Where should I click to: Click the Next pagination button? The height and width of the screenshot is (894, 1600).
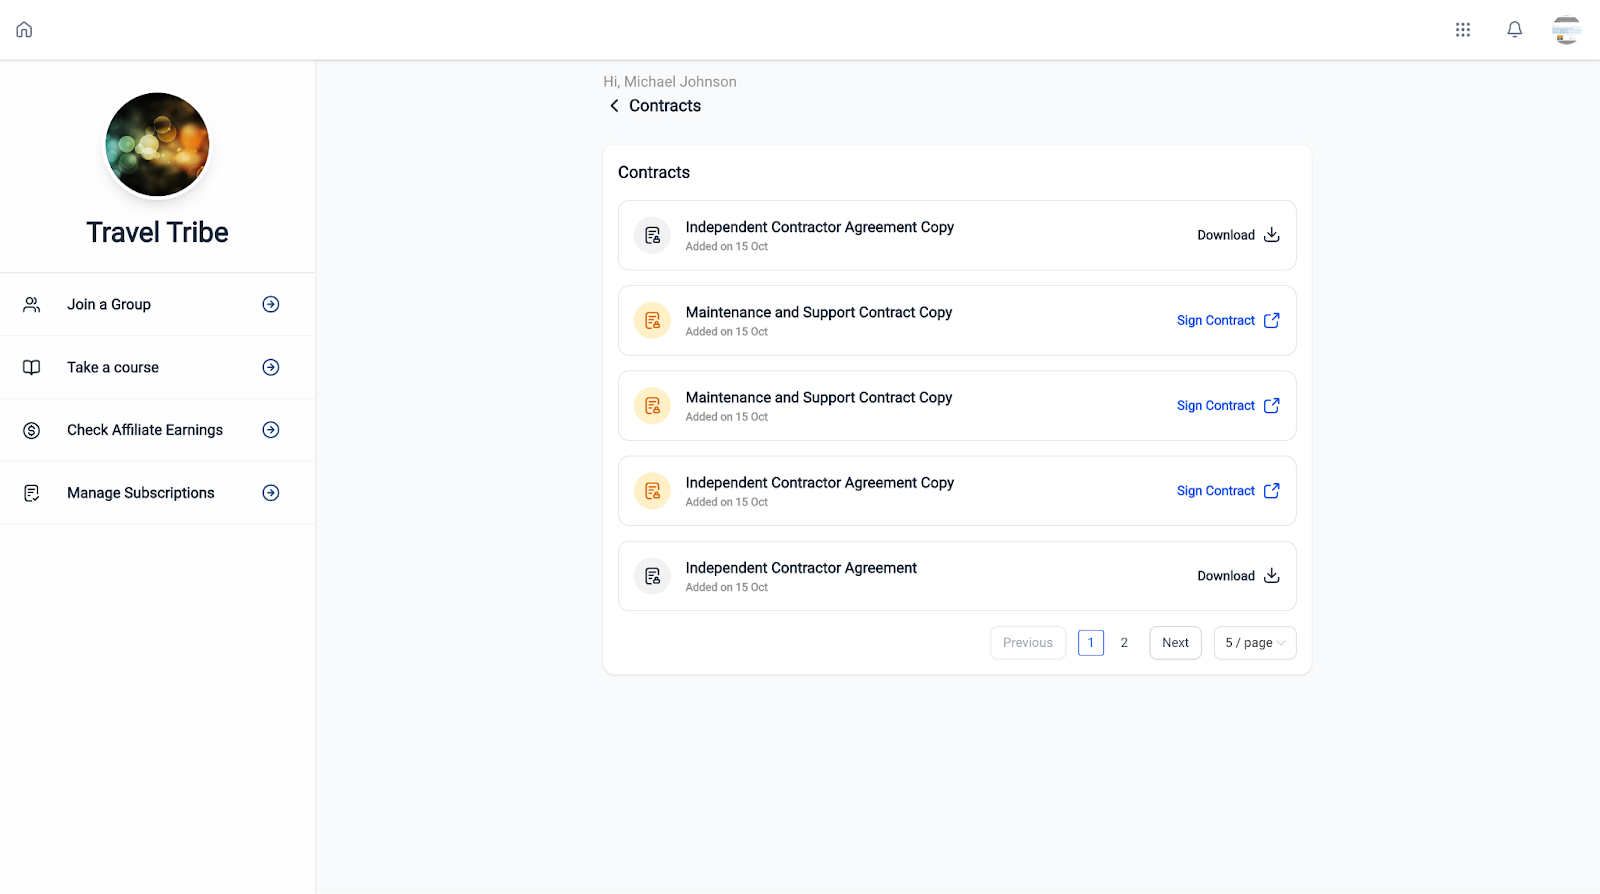tap(1175, 643)
